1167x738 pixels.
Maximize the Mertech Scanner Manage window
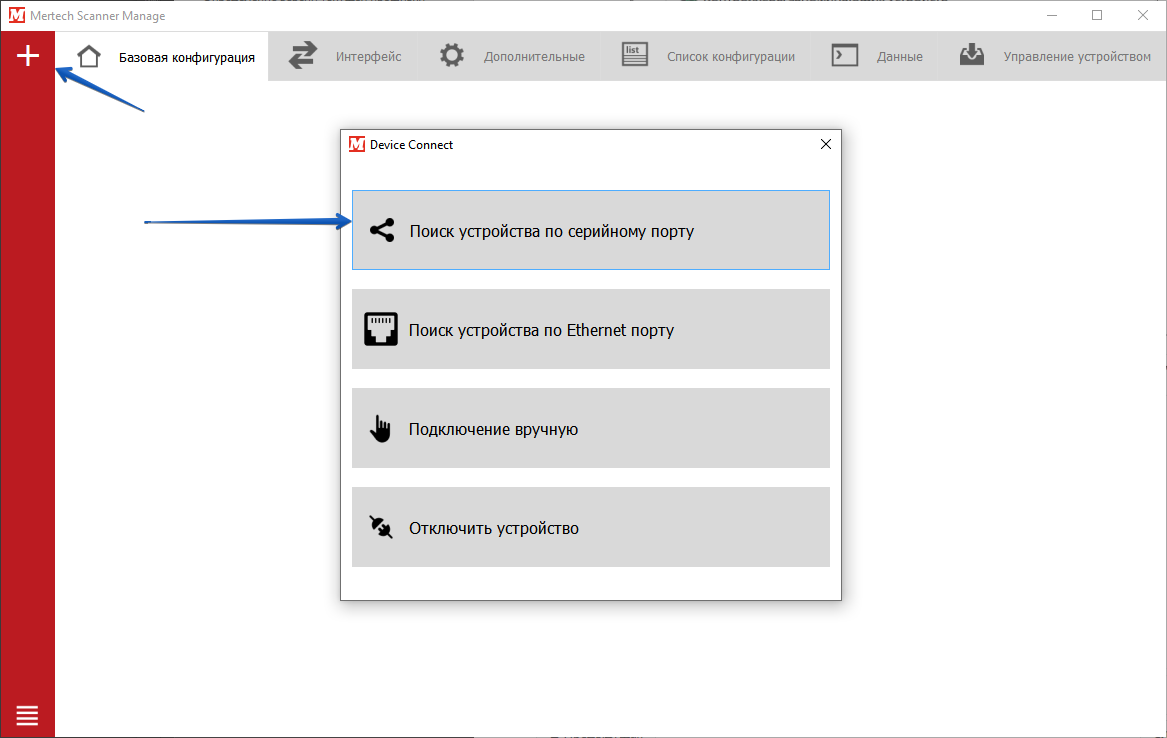point(1097,16)
